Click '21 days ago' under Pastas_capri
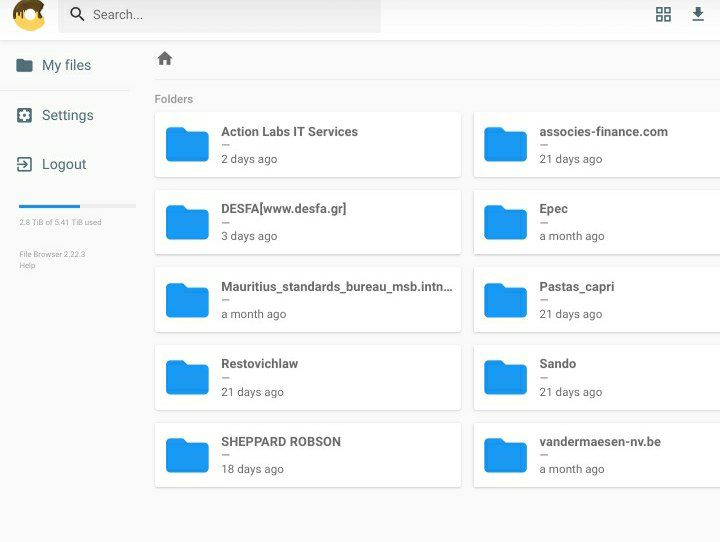 coord(571,314)
